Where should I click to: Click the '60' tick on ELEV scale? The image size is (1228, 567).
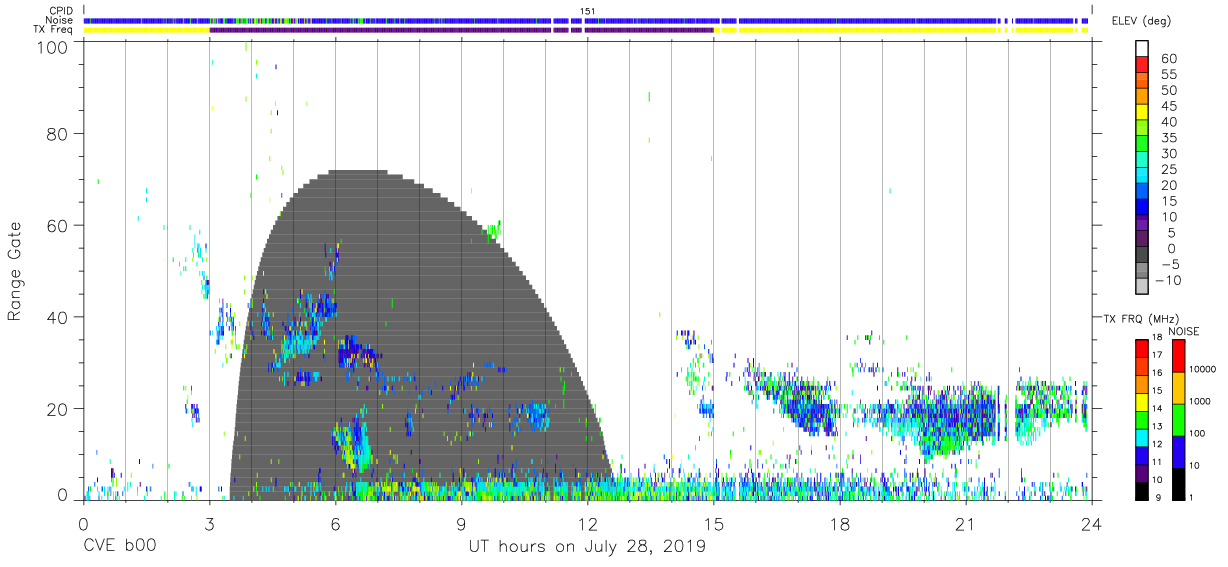pos(1168,58)
